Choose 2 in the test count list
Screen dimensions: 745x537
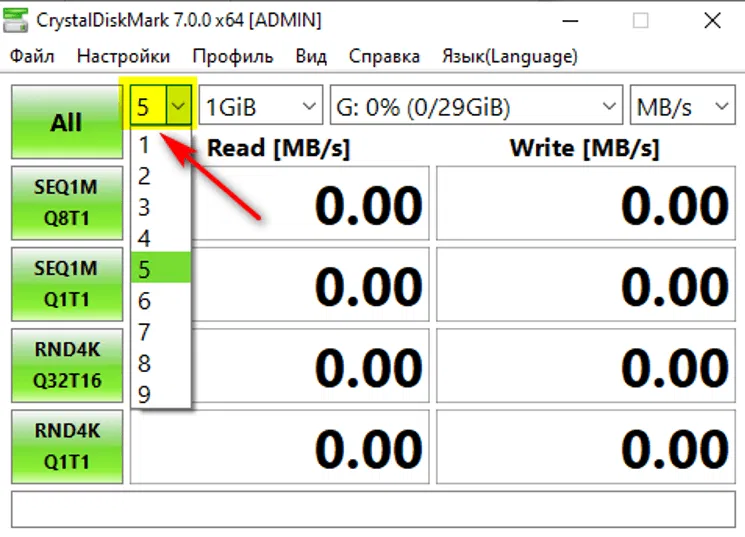point(161,176)
